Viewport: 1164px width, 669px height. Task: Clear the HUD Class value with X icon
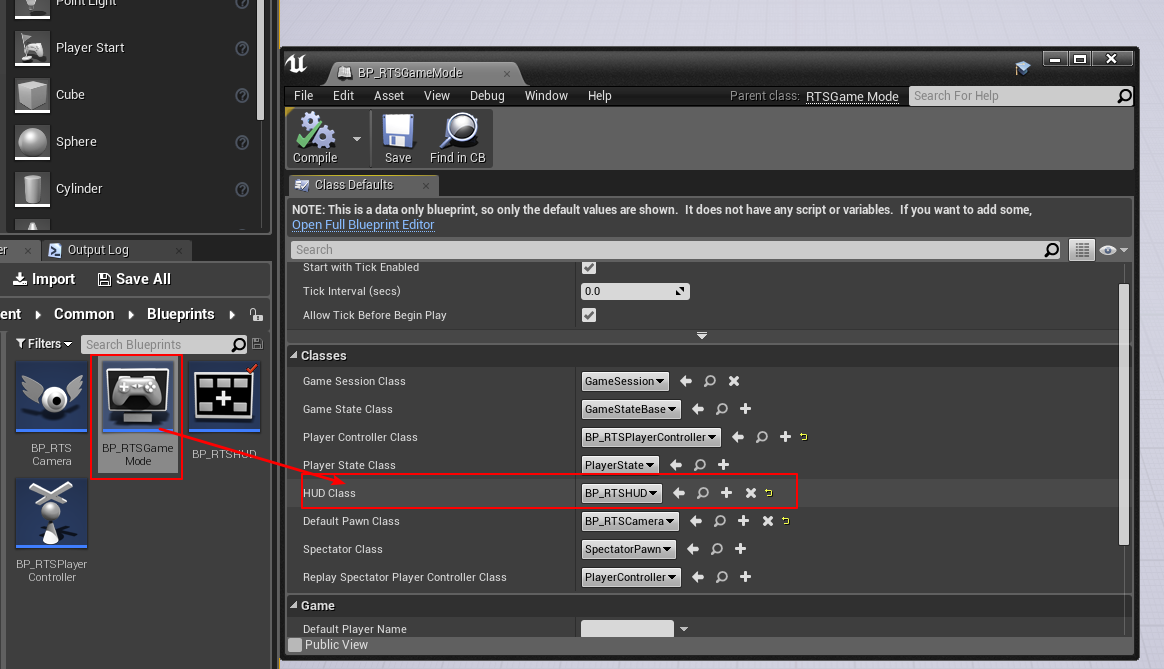tap(750, 493)
